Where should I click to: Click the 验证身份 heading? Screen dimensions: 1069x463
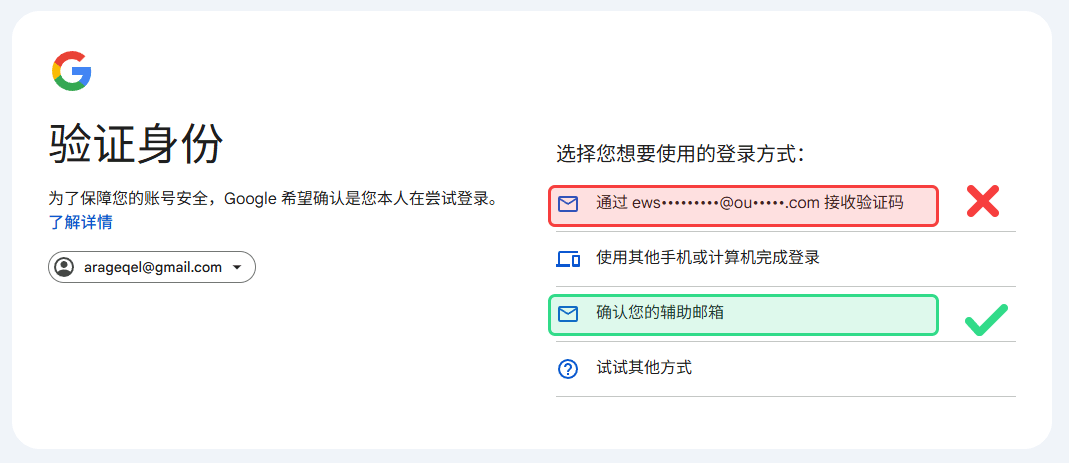click(135, 146)
